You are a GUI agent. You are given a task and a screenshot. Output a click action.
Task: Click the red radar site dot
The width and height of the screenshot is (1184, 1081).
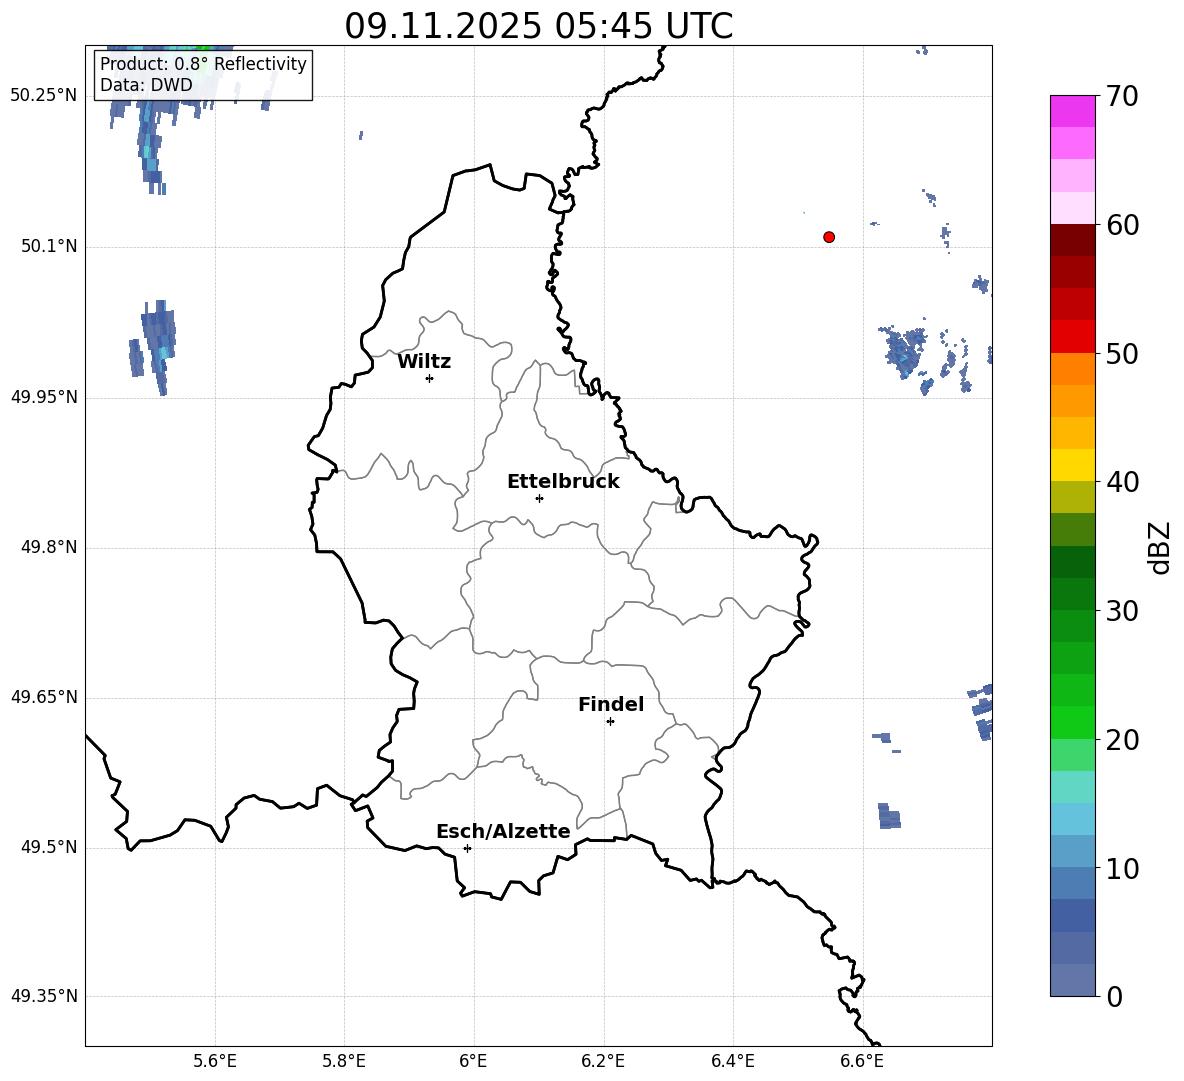pos(829,237)
